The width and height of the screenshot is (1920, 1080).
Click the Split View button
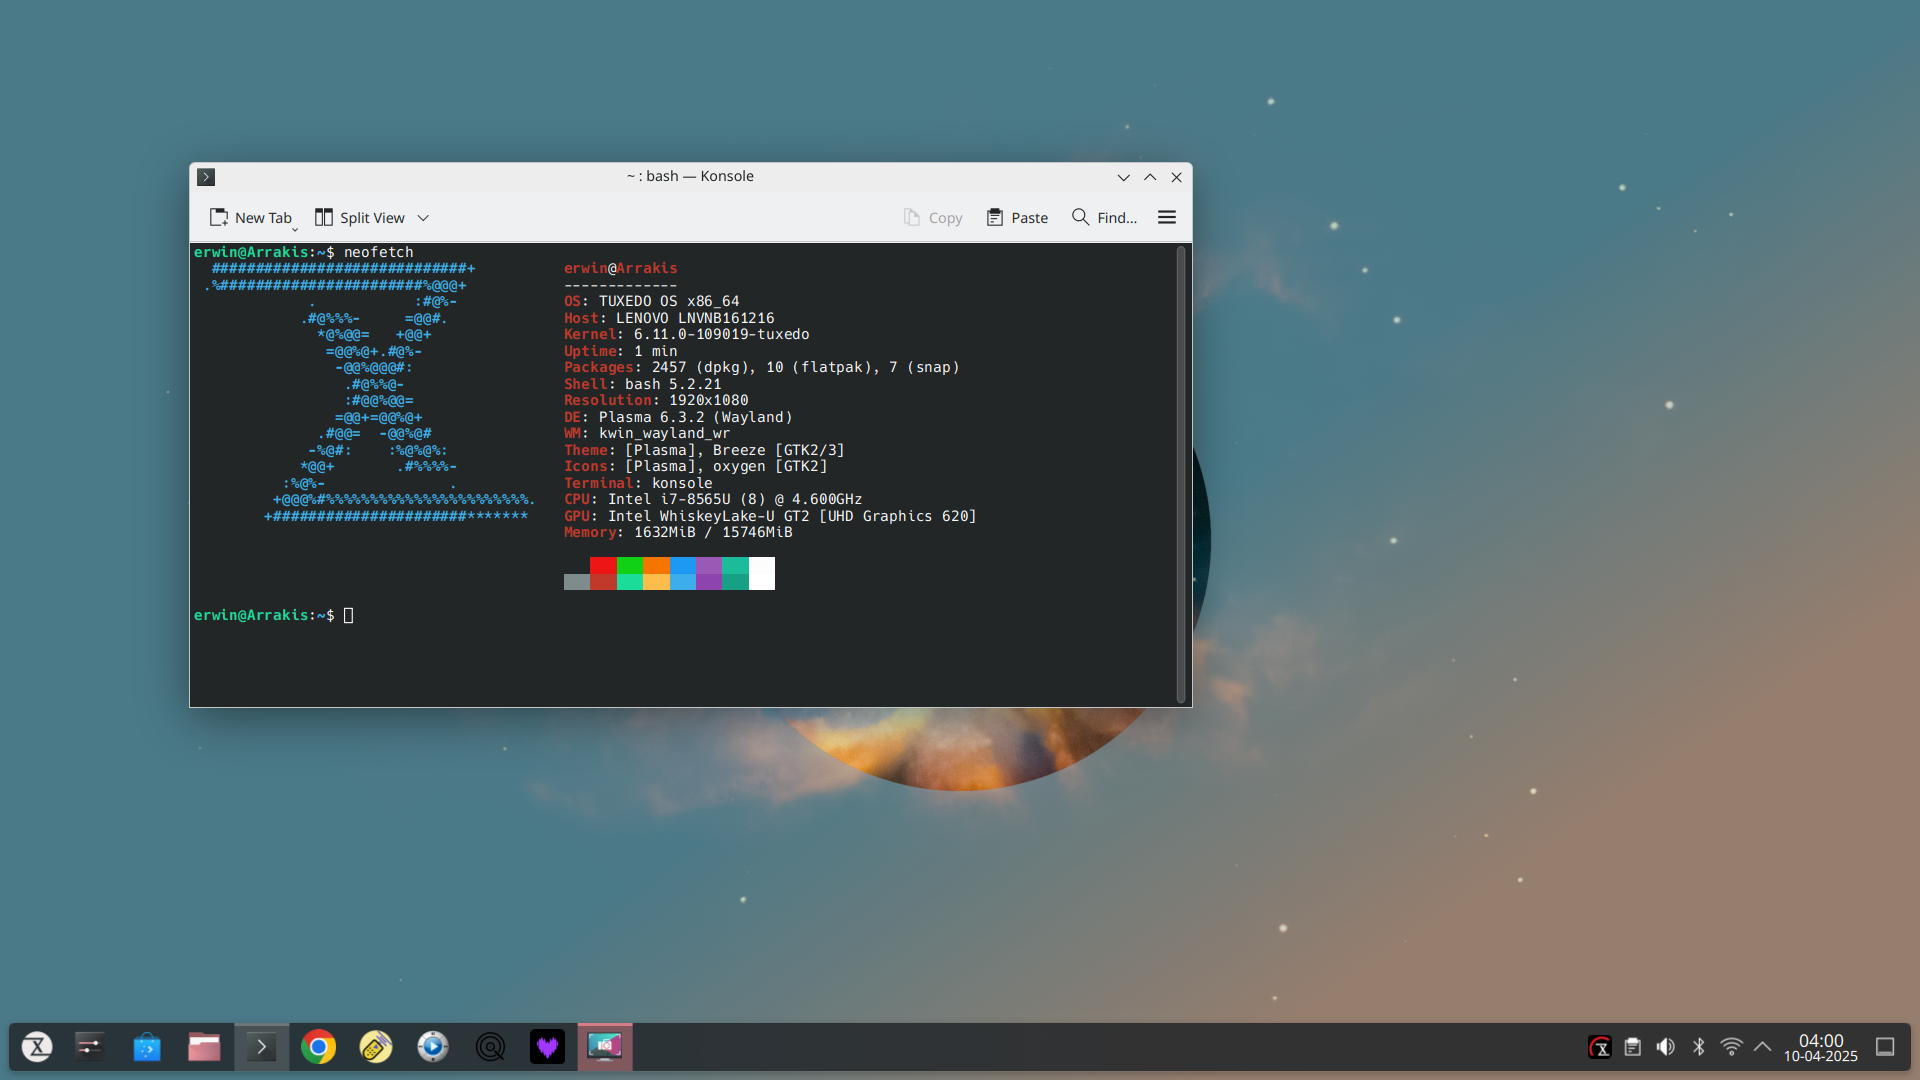360,217
